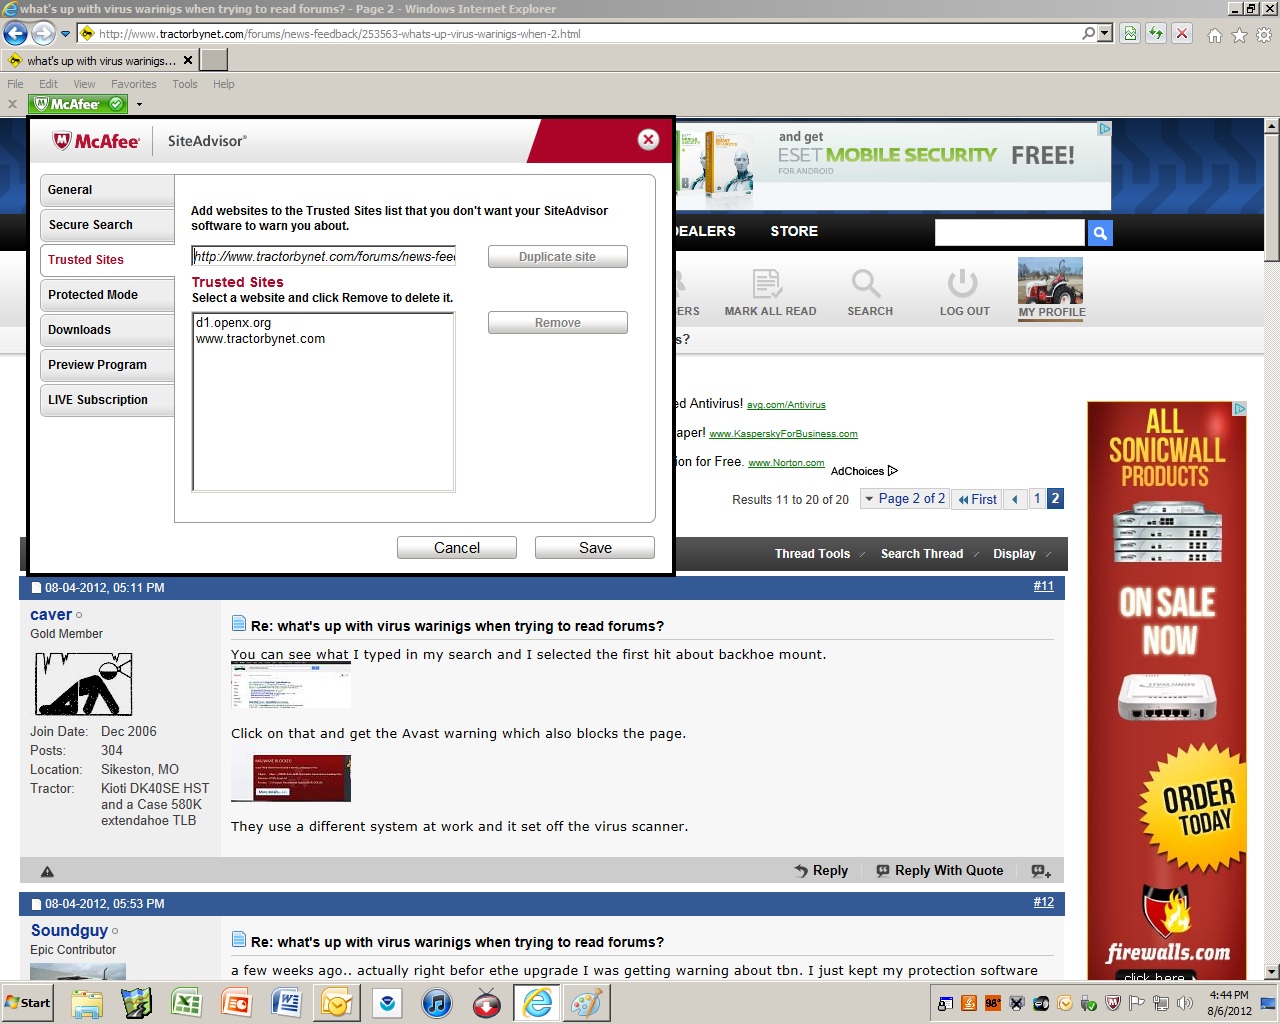Go to page 1 of the thread
The image size is (1280, 1024).
(1037, 498)
